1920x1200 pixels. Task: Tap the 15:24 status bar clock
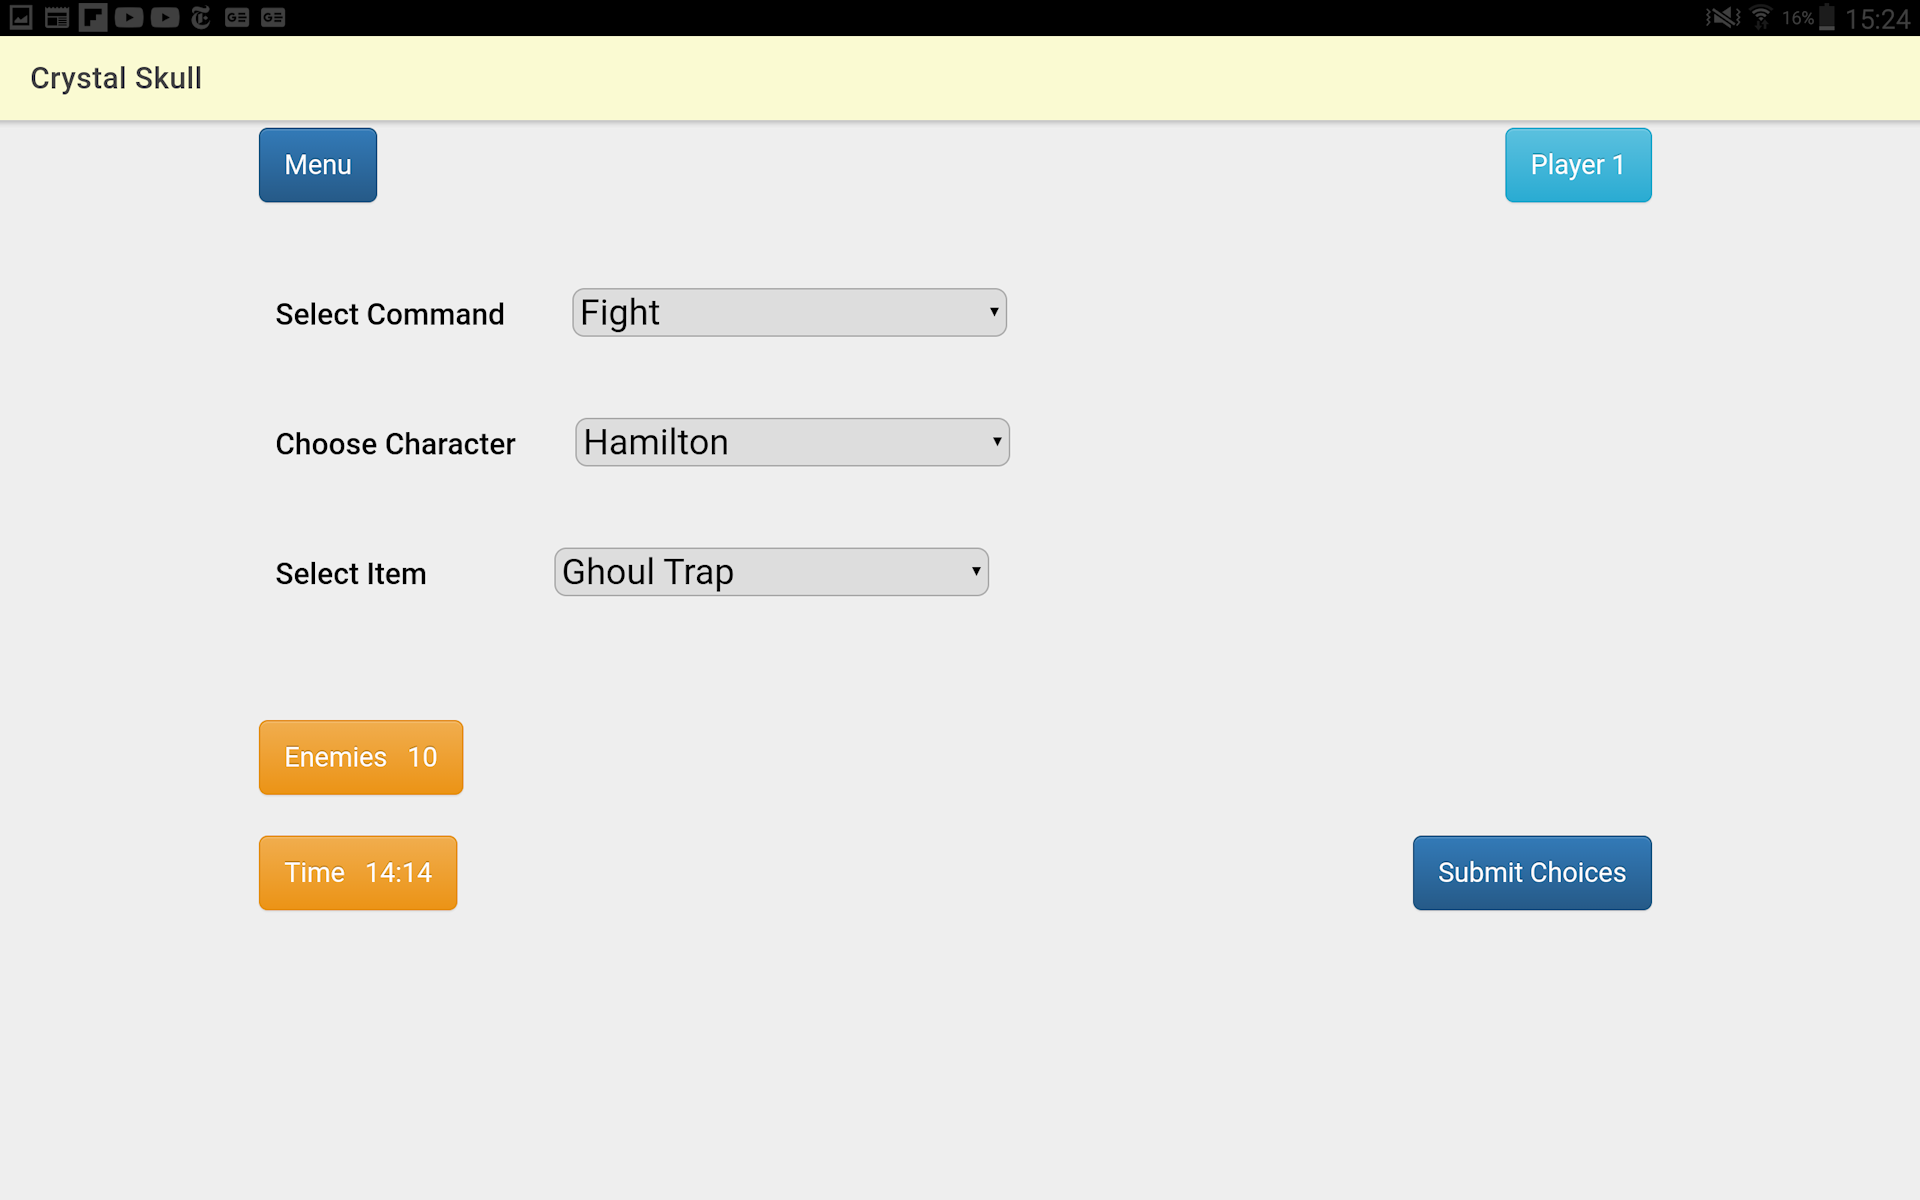pos(1877,18)
